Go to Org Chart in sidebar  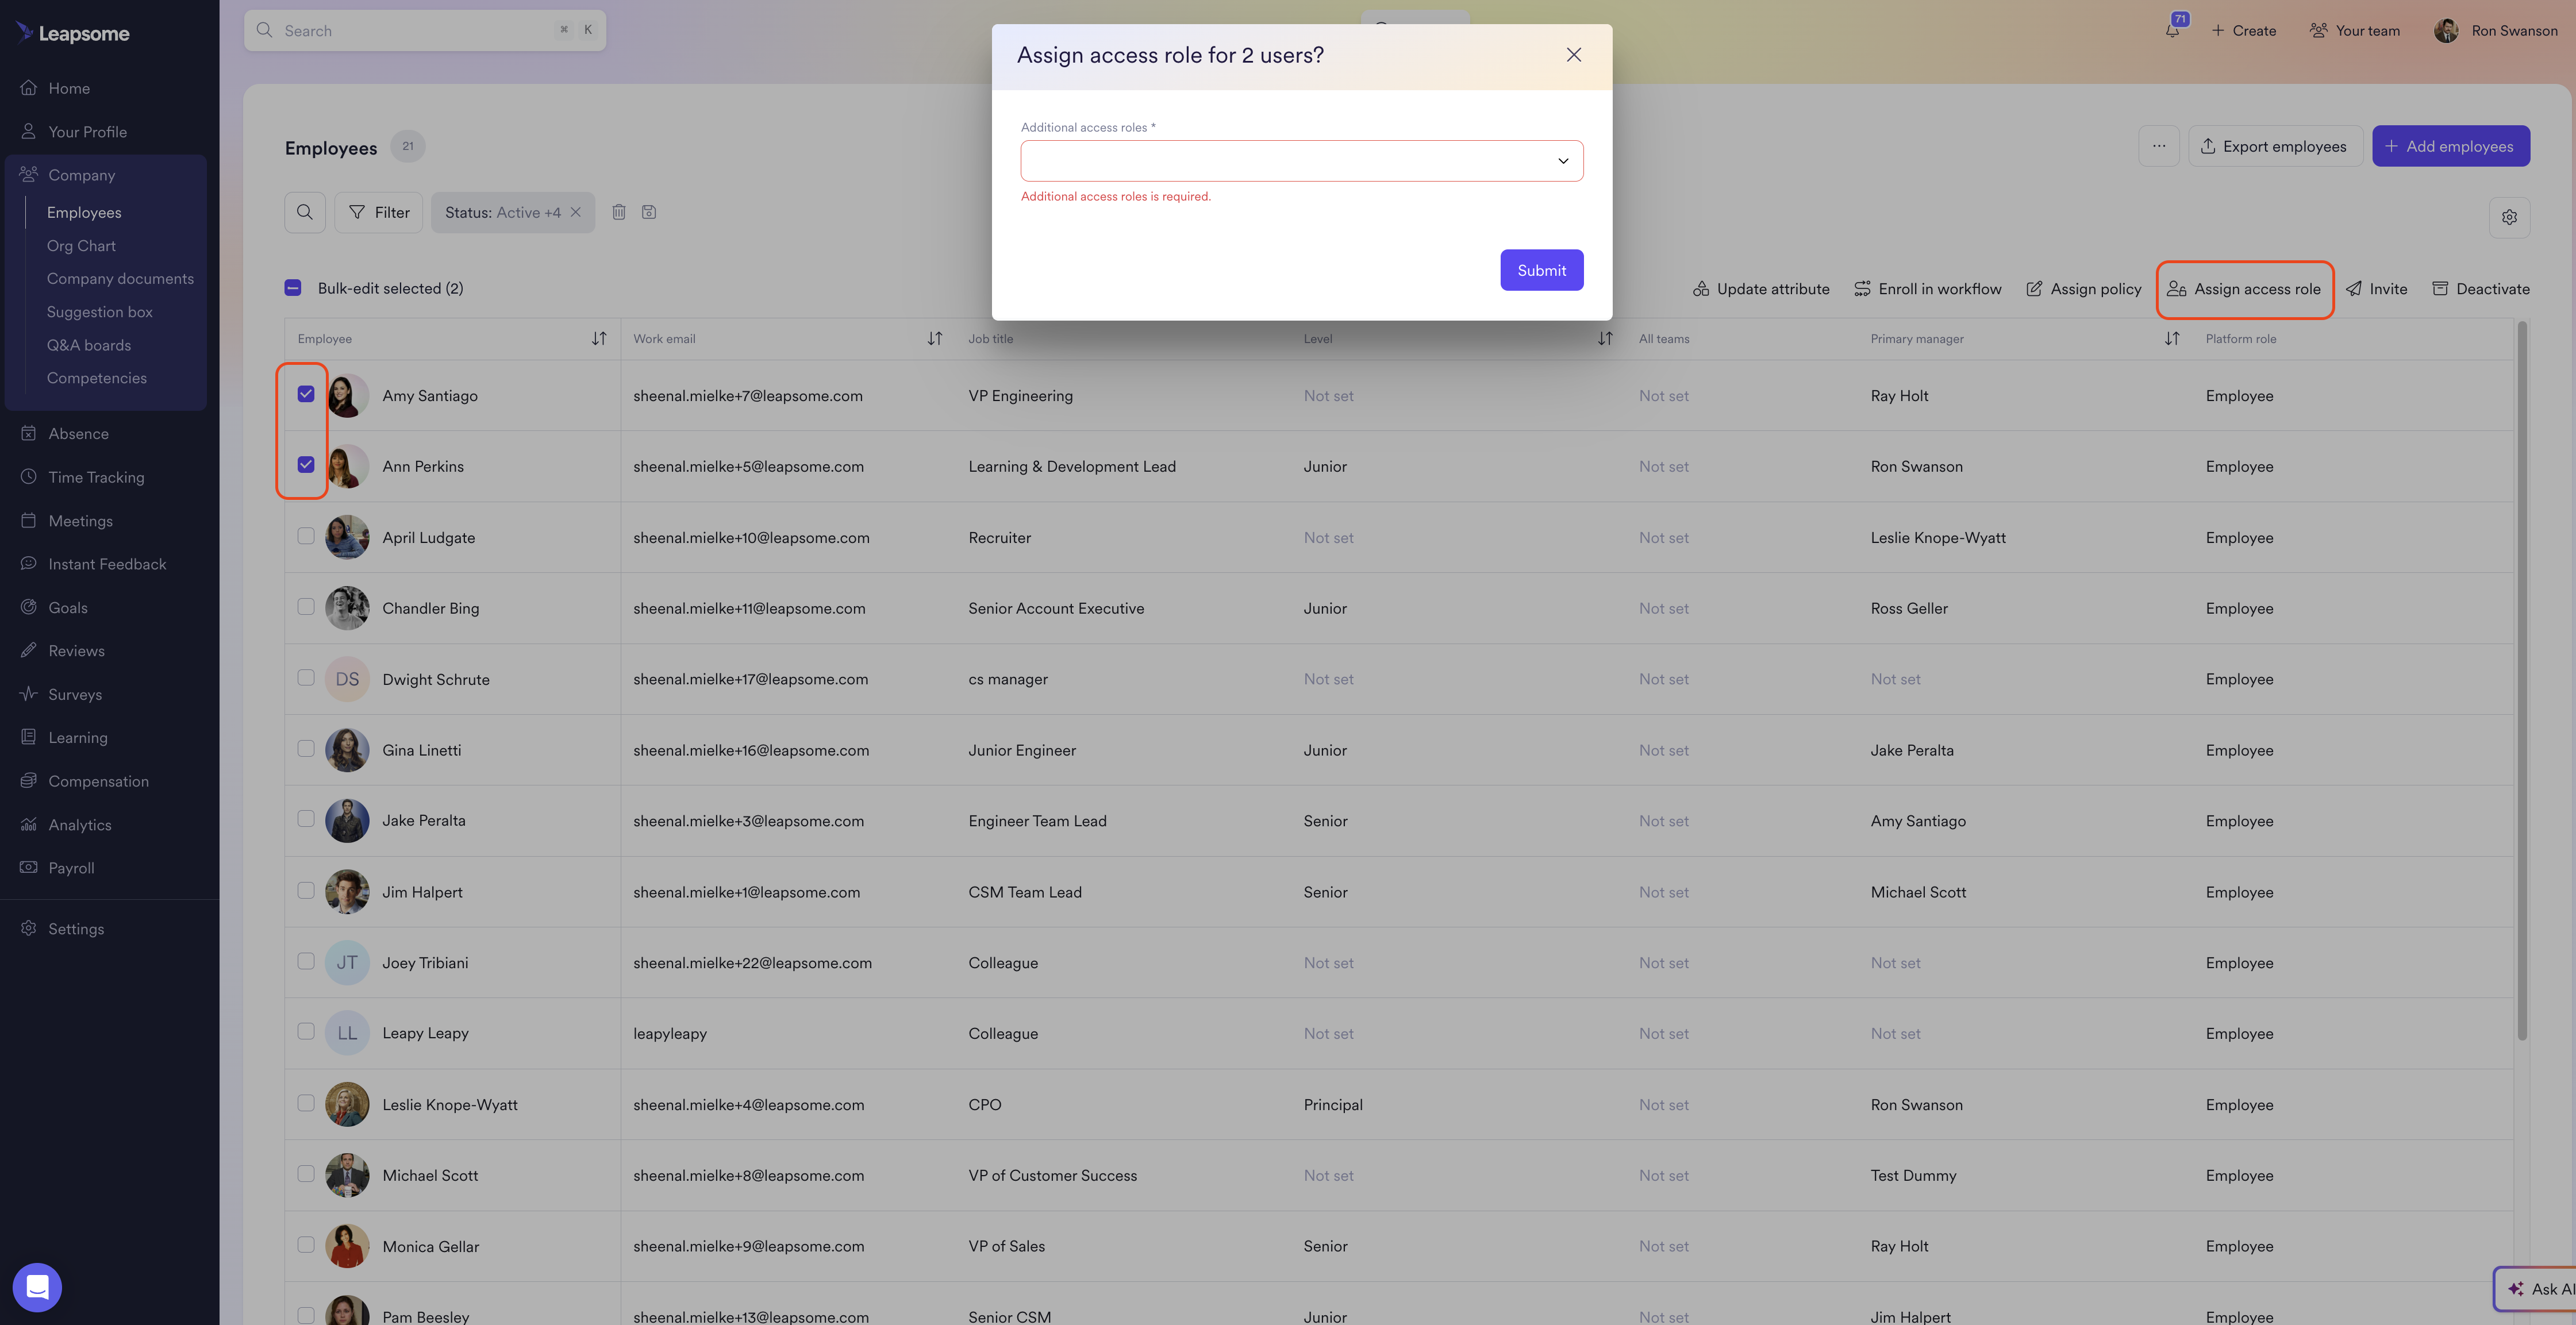tap(81, 246)
